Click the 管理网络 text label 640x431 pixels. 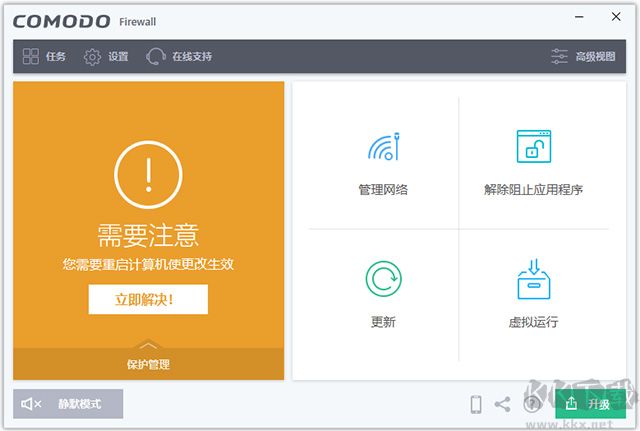(x=383, y=189)
